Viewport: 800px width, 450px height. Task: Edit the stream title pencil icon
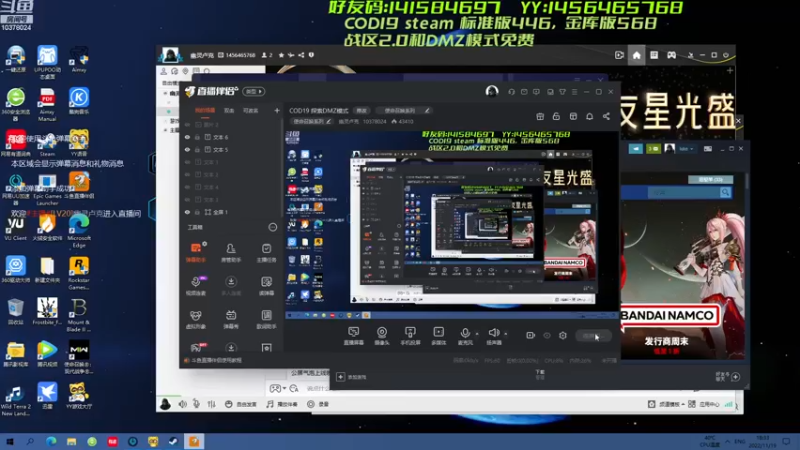pos(427,110)
